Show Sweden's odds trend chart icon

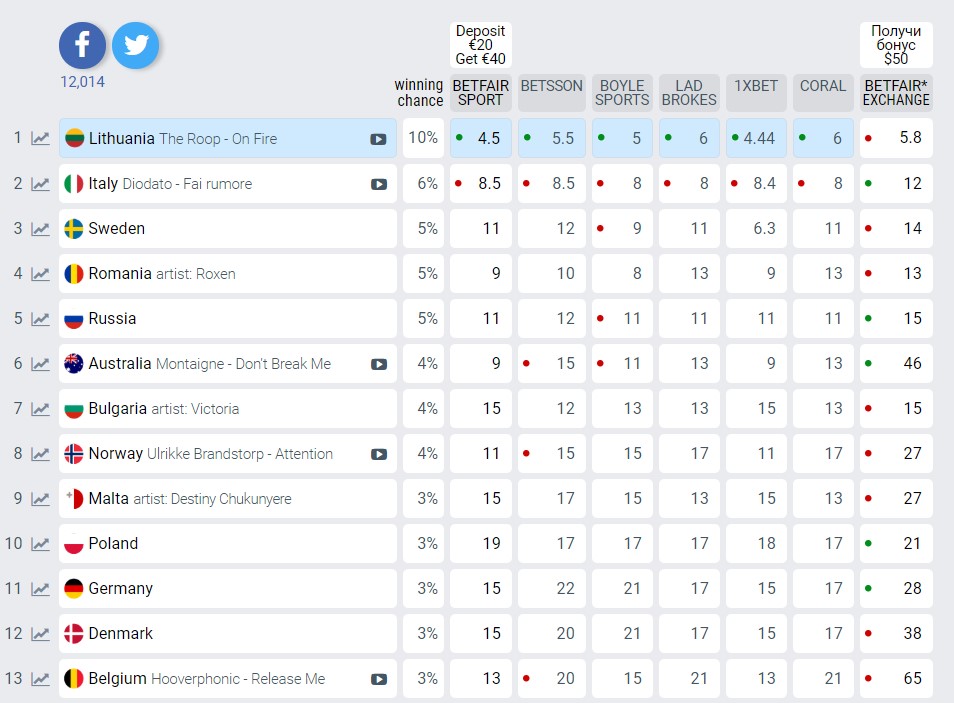[40, 229]
